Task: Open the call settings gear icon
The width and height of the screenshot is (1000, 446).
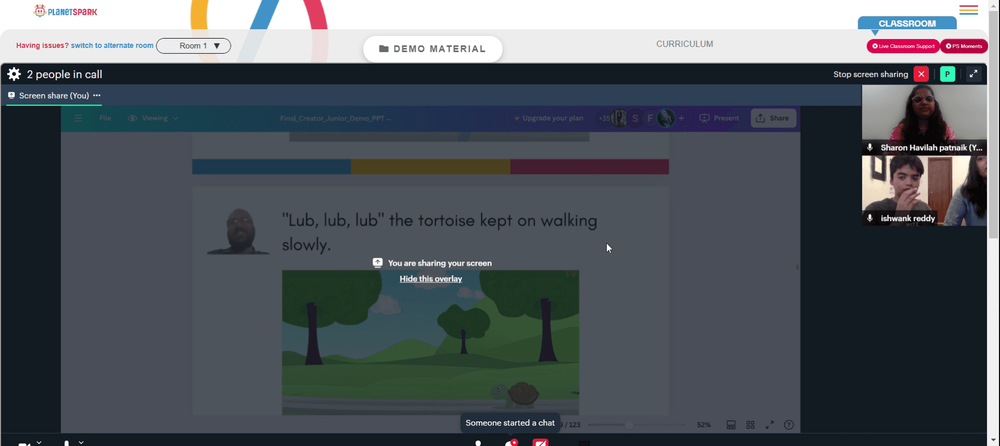Action: click(14, 74)
